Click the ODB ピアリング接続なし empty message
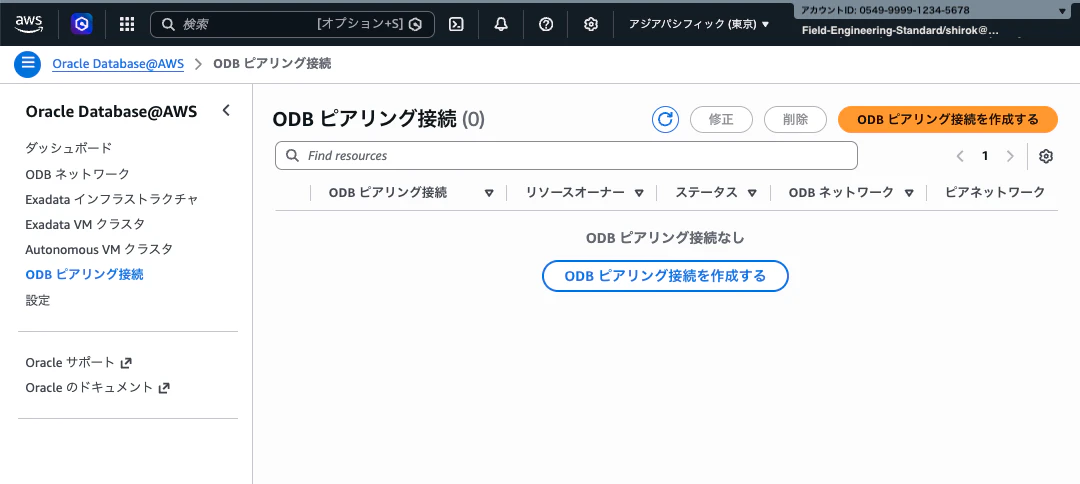 coord(665,238)
